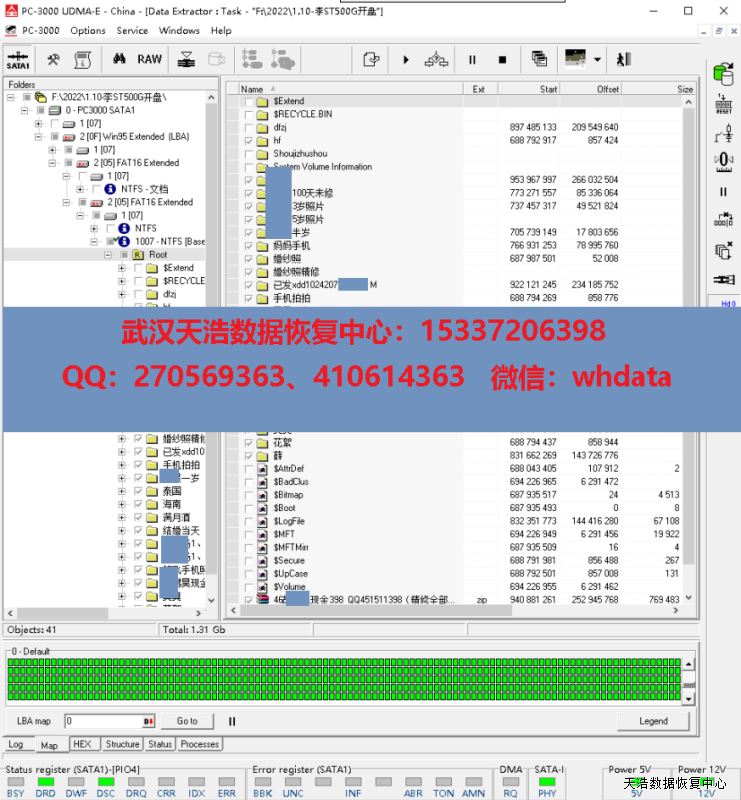Check the $RECYCLE.BIN checkbox in file list

(249, 115)
